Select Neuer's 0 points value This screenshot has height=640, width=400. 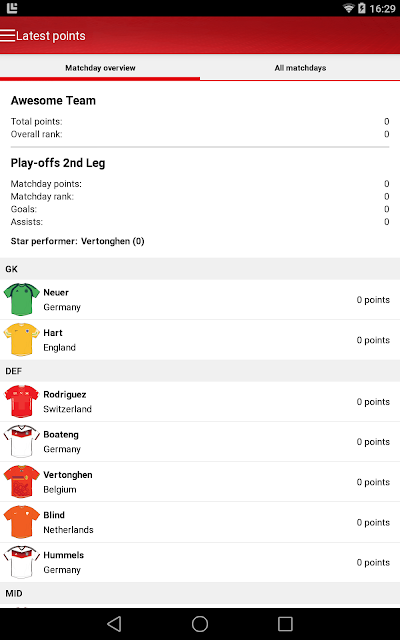(373, 300)
